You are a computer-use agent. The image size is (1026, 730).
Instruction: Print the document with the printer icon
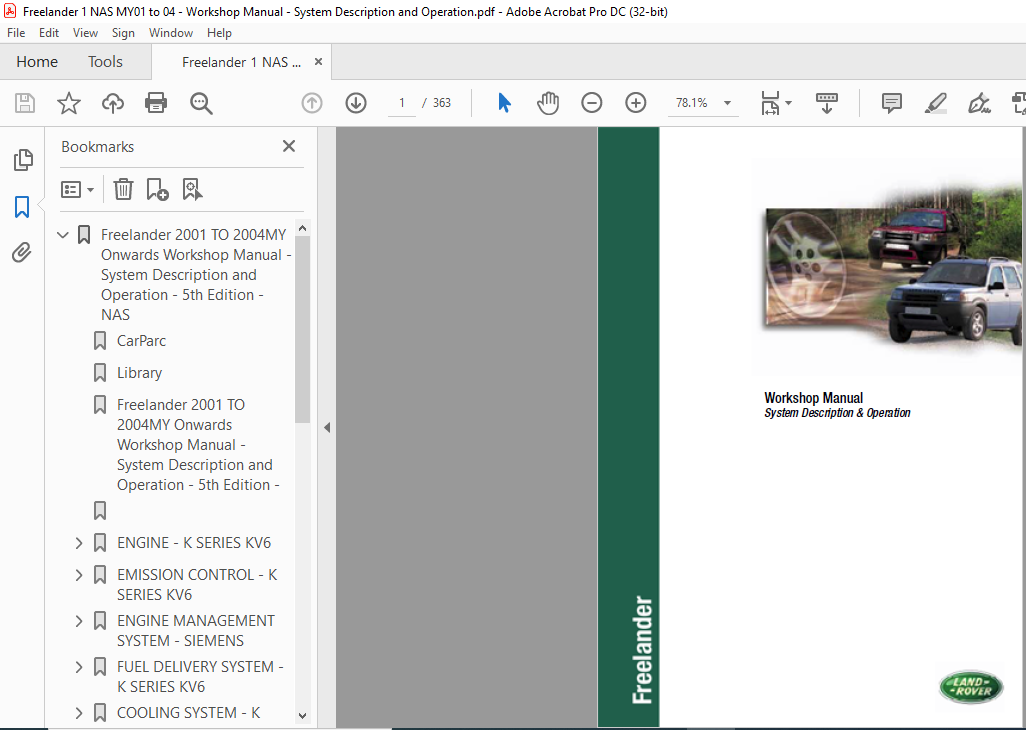click(156, 103)
